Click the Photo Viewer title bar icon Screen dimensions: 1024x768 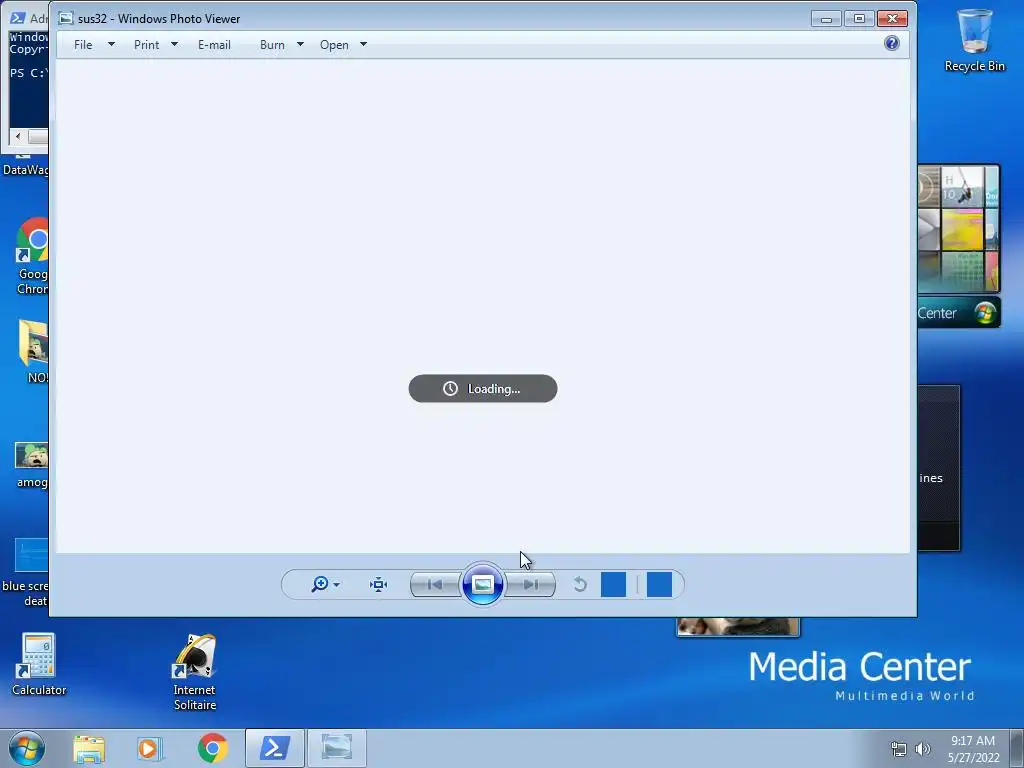click(x=66, y=18)
